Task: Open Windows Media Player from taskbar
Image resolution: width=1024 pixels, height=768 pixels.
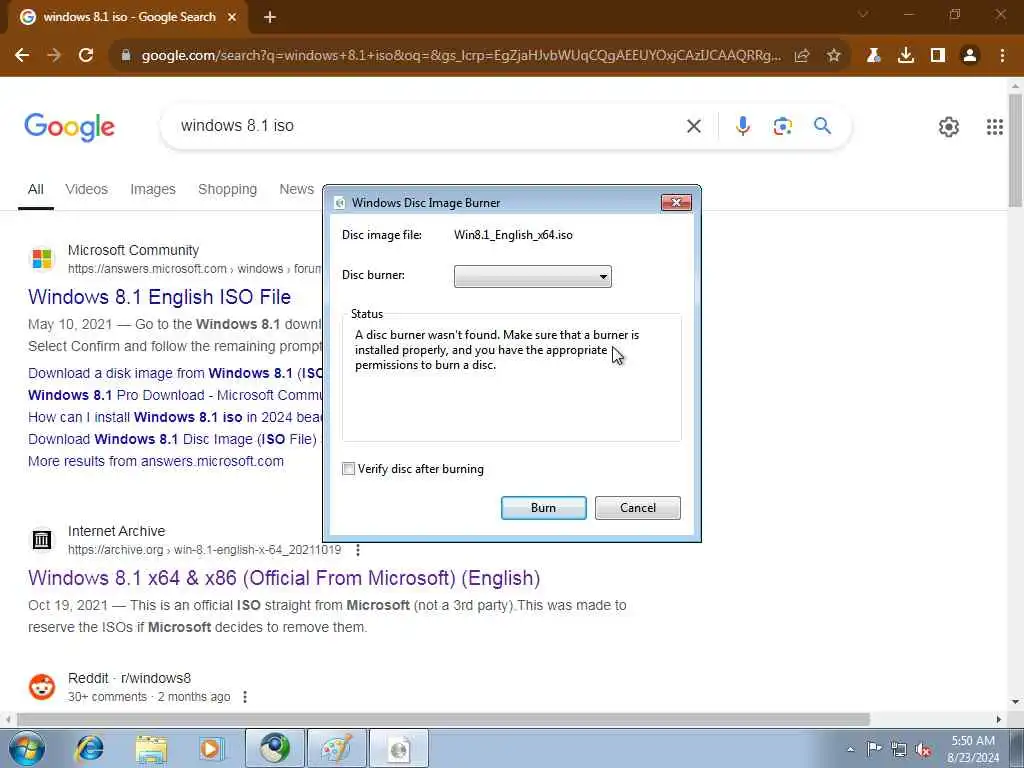Action: point(212,748)
